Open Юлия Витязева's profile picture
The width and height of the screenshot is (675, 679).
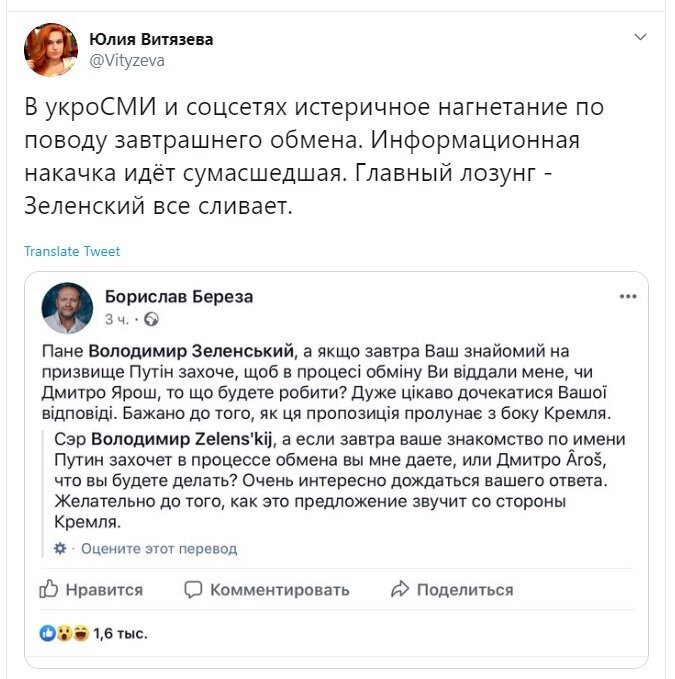51,50
